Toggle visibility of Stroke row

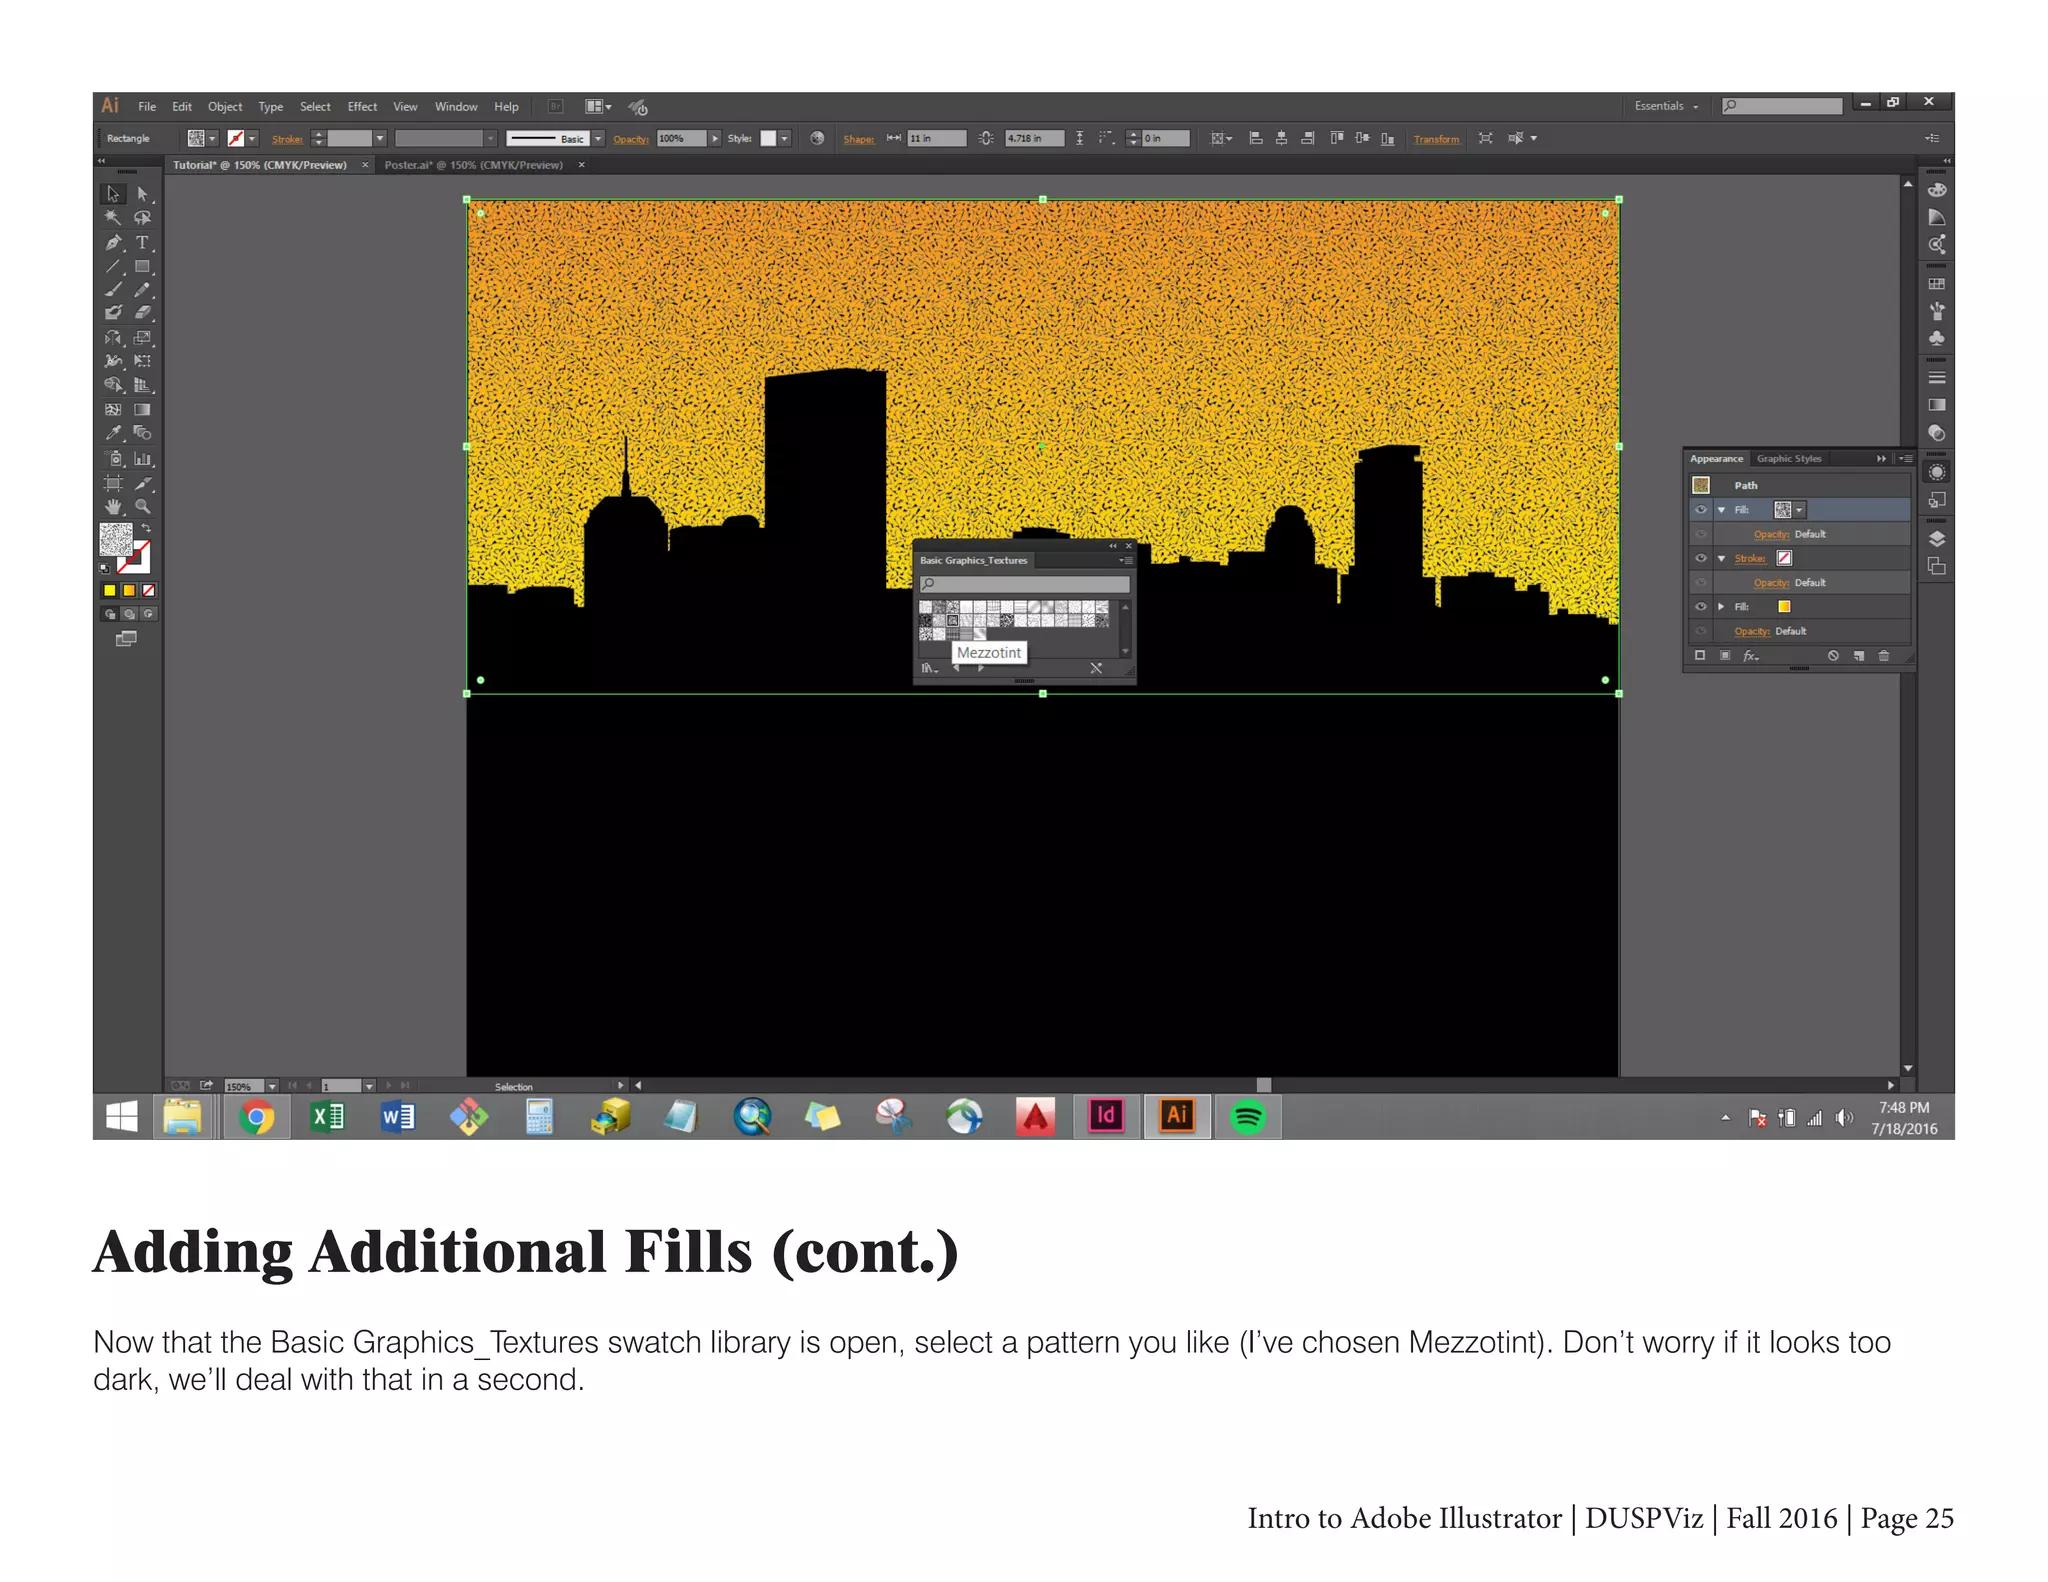pos(1701,558)
